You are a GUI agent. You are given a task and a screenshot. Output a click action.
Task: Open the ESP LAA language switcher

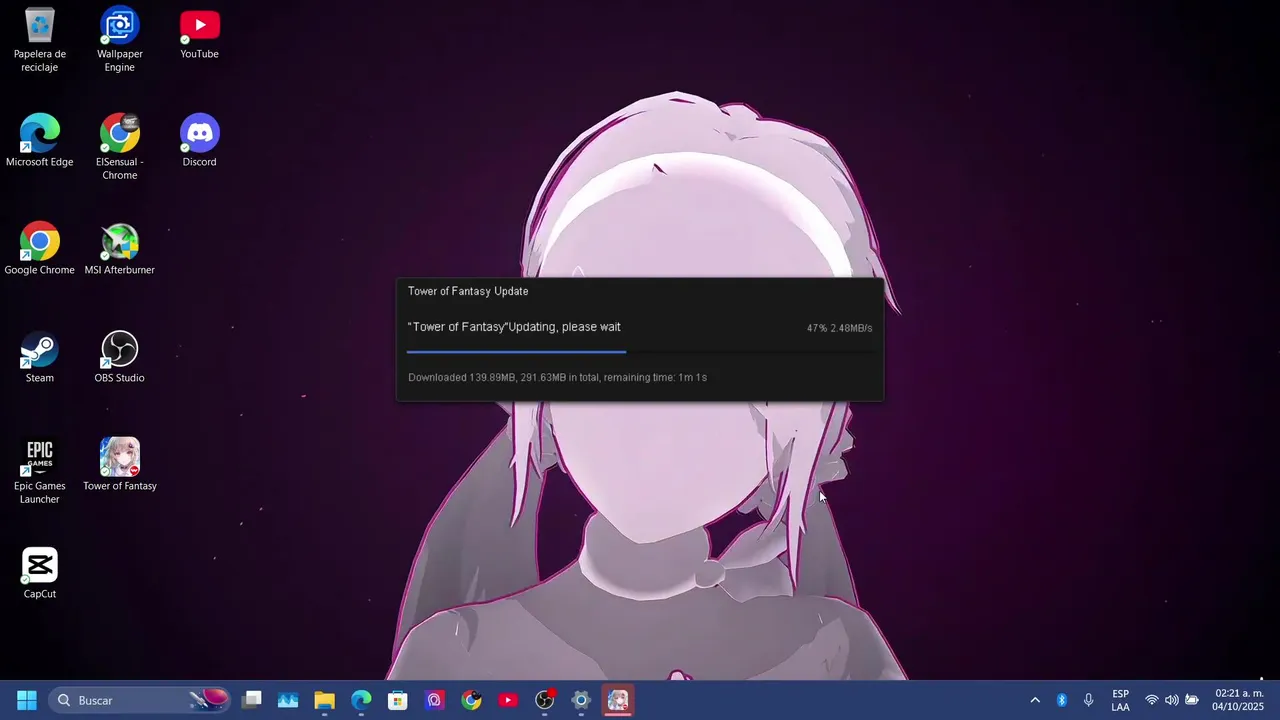[x=1120, y=700]
